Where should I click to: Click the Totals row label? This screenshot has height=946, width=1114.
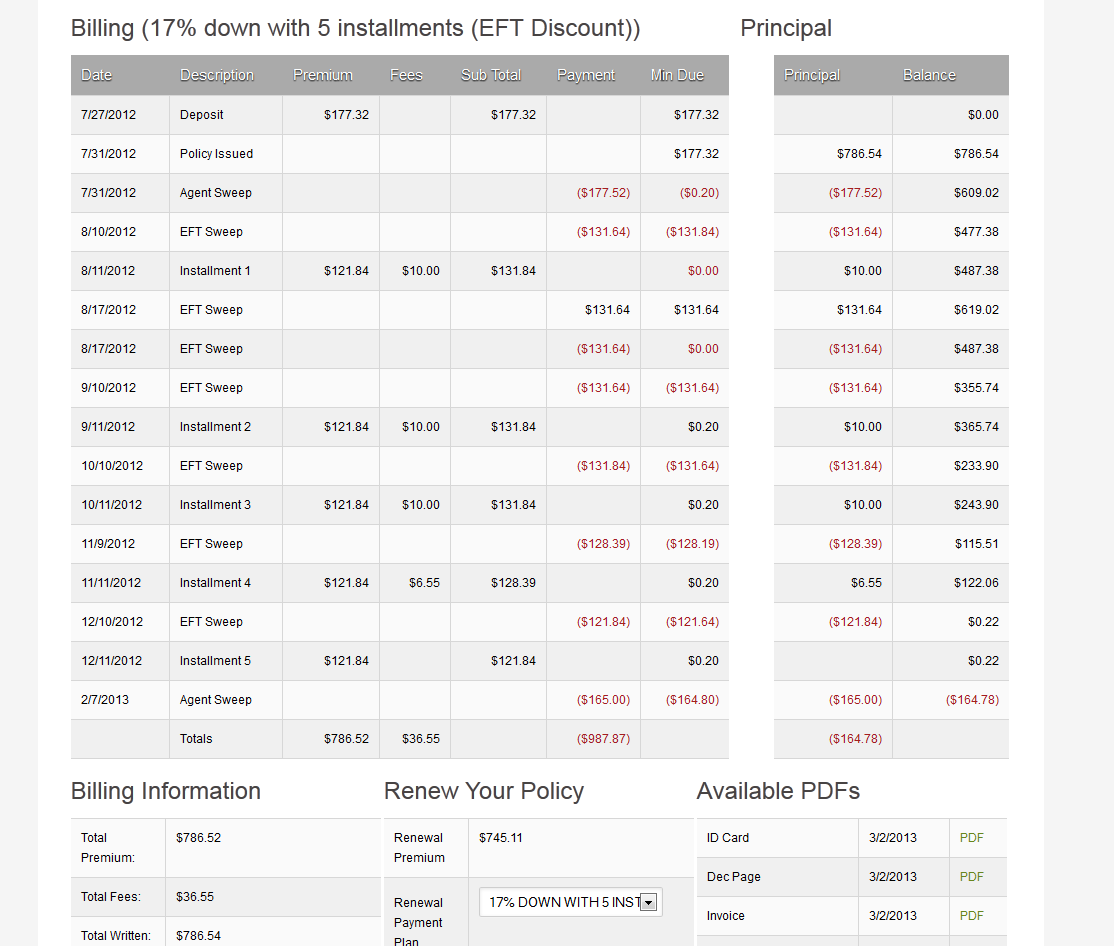(196, 739)
